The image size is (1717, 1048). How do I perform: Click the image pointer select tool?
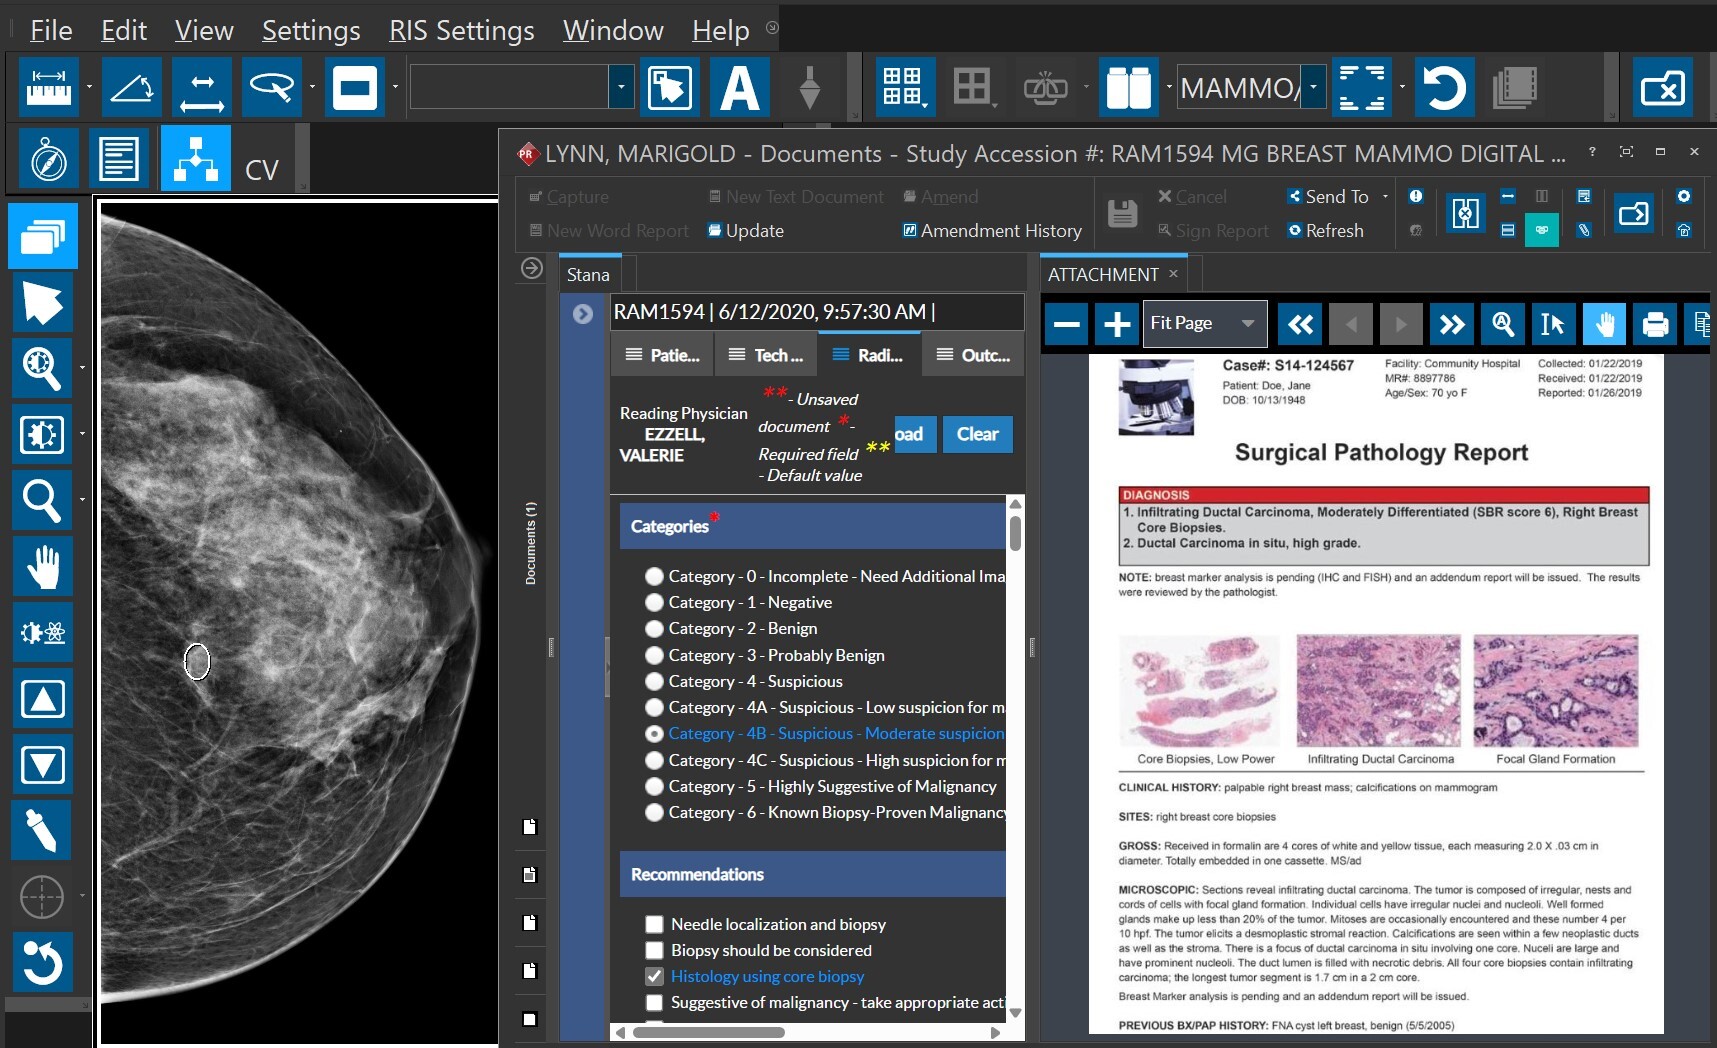670,87
